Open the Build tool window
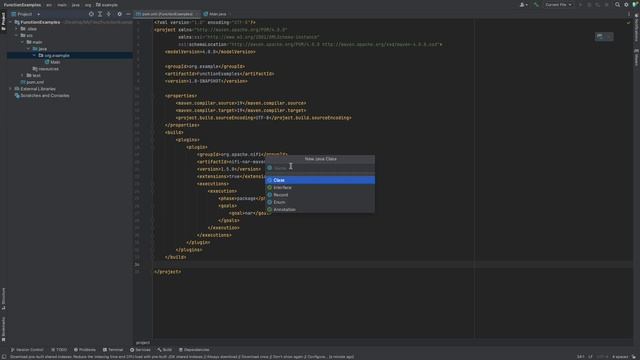Viewport: 640px width, 360px height. tap(165, 350)
